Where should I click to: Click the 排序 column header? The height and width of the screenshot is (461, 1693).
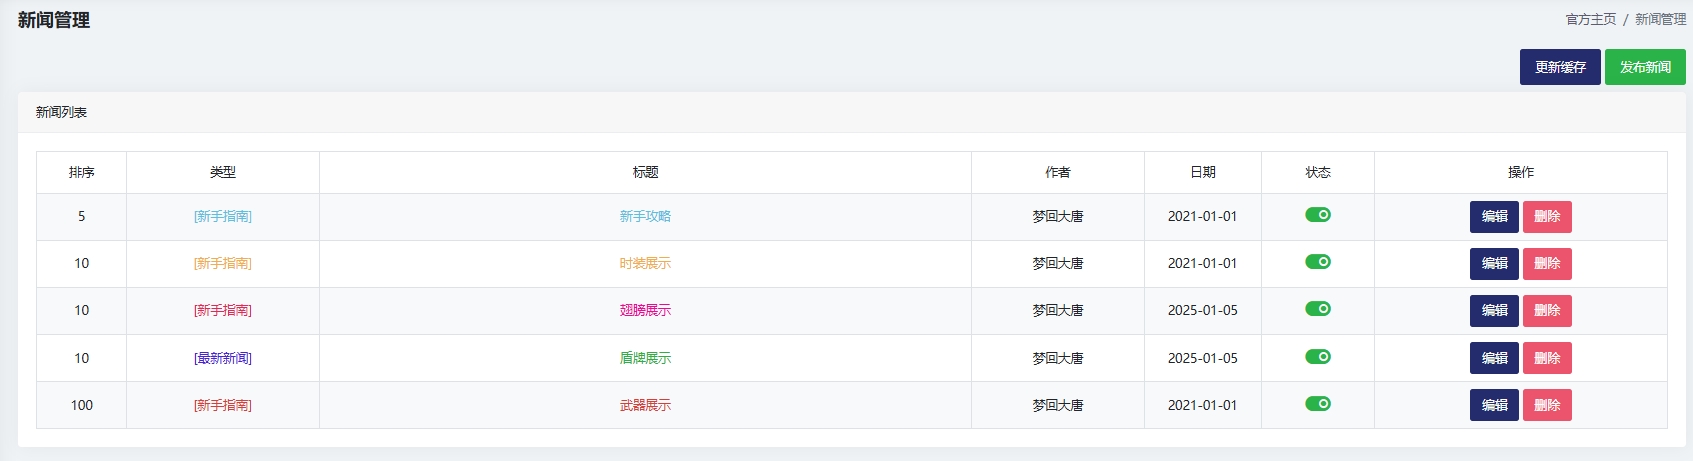point(82,172)
